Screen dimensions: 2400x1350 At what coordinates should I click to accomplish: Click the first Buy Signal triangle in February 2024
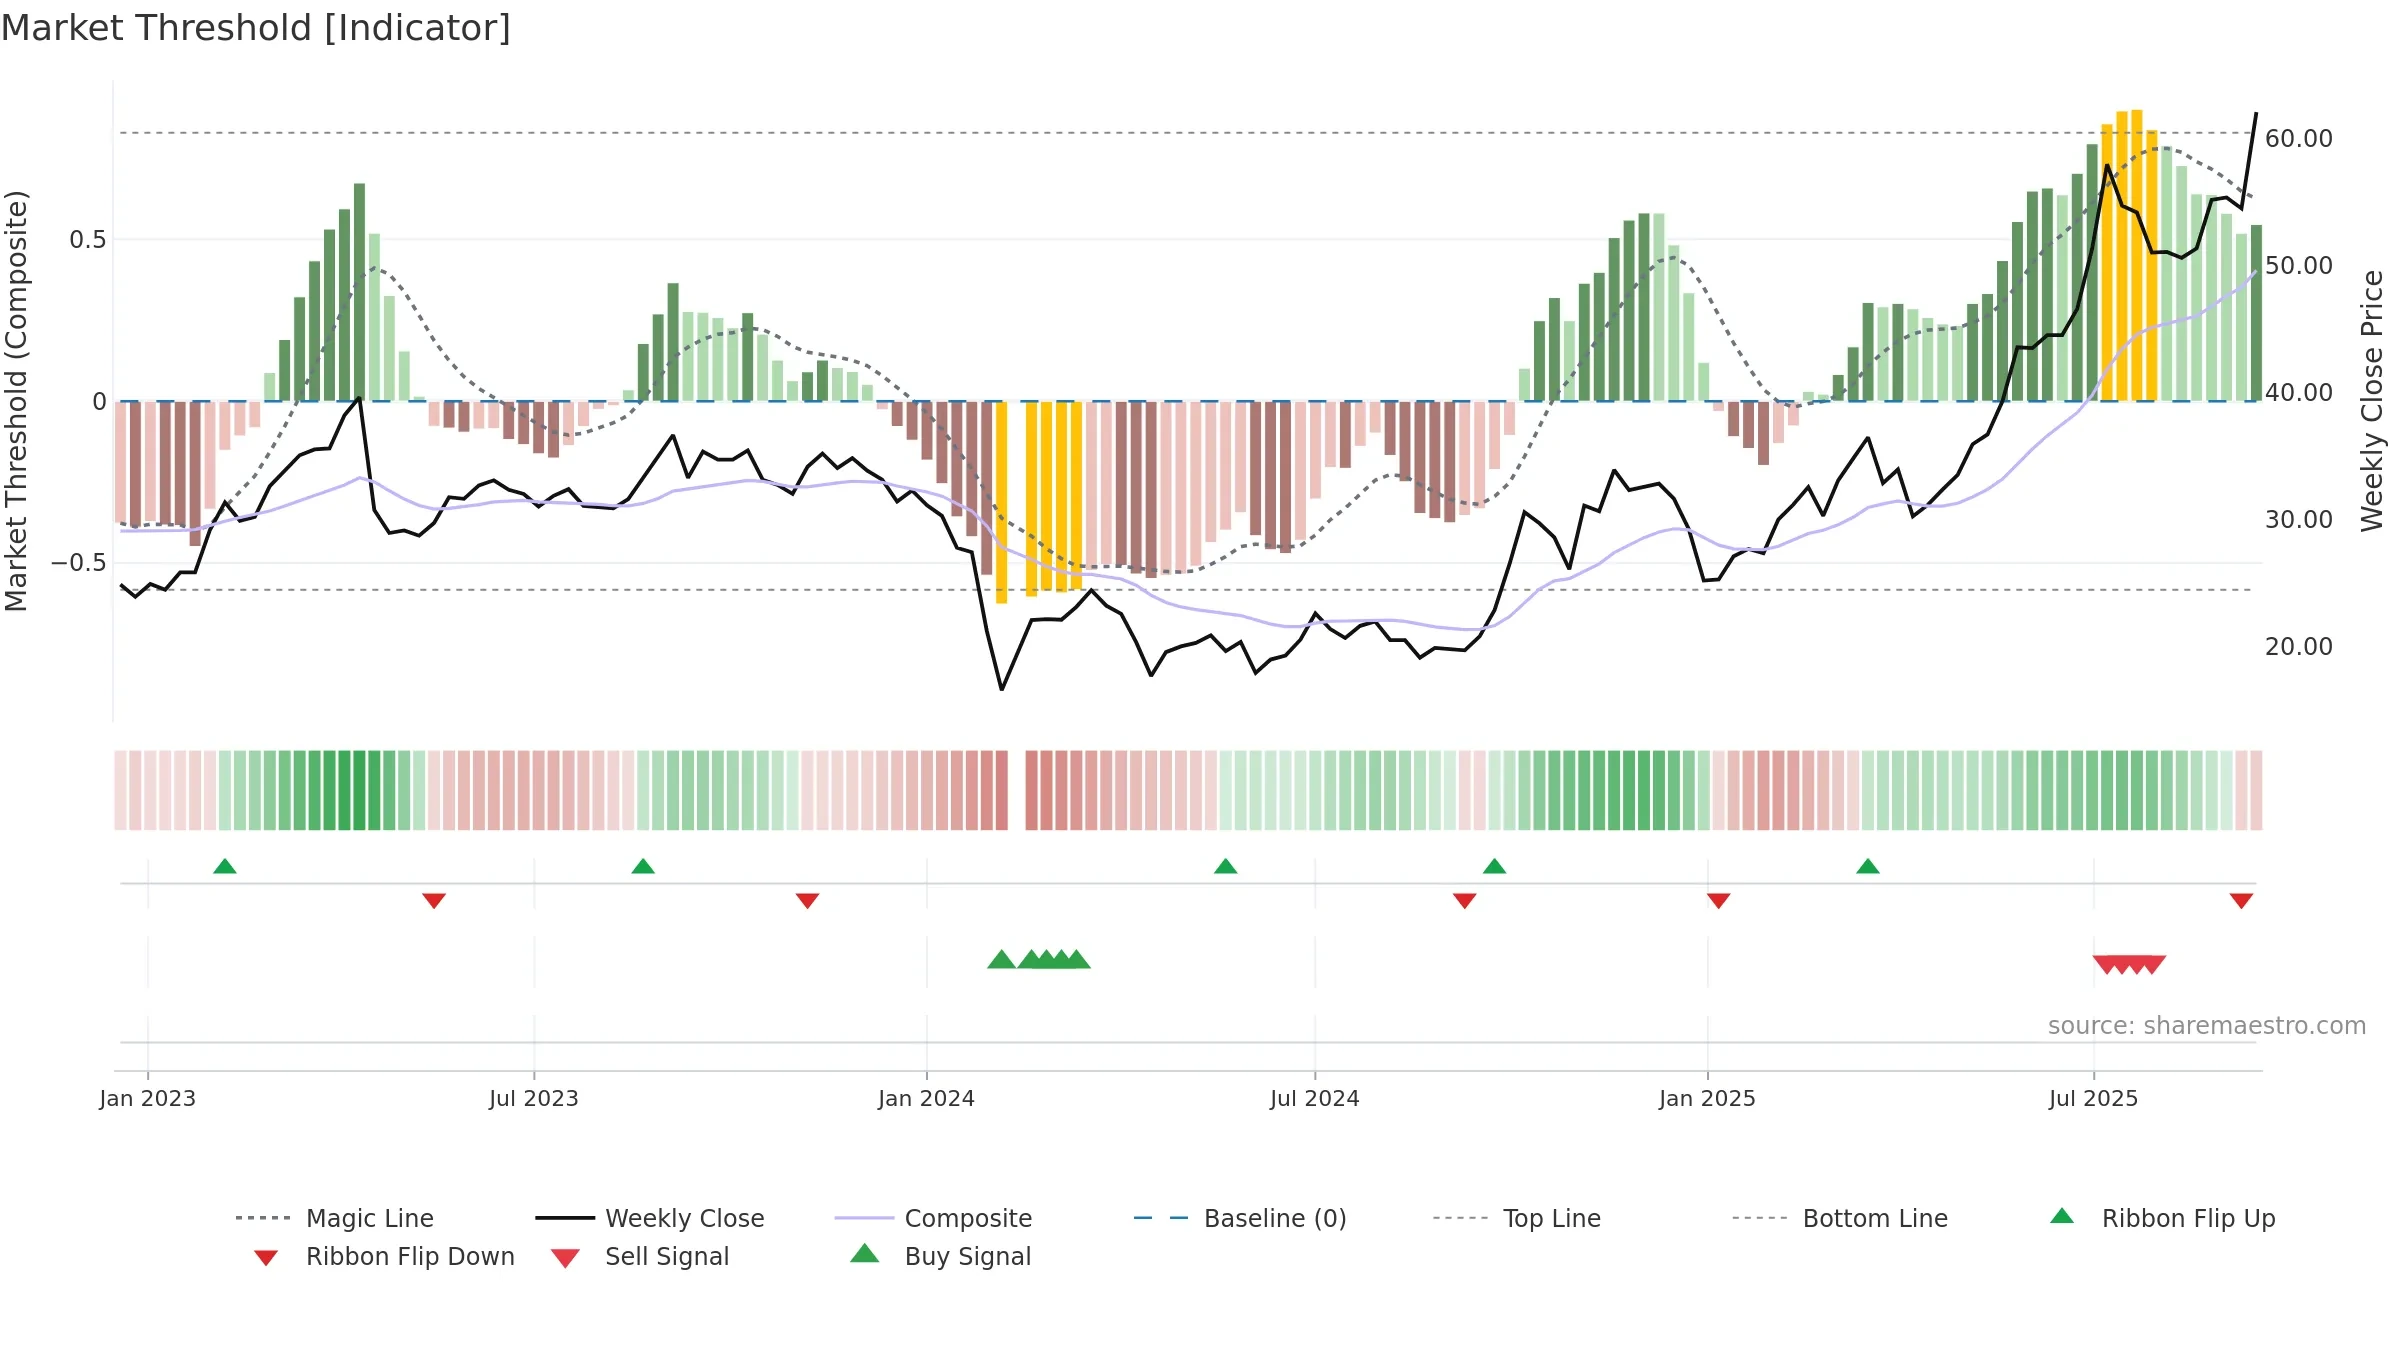(x=1002, y=959)
